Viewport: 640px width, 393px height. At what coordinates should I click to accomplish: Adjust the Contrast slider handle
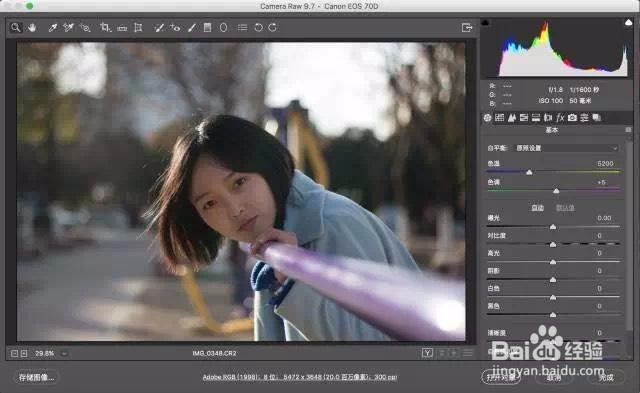click(x=553, y=244)
